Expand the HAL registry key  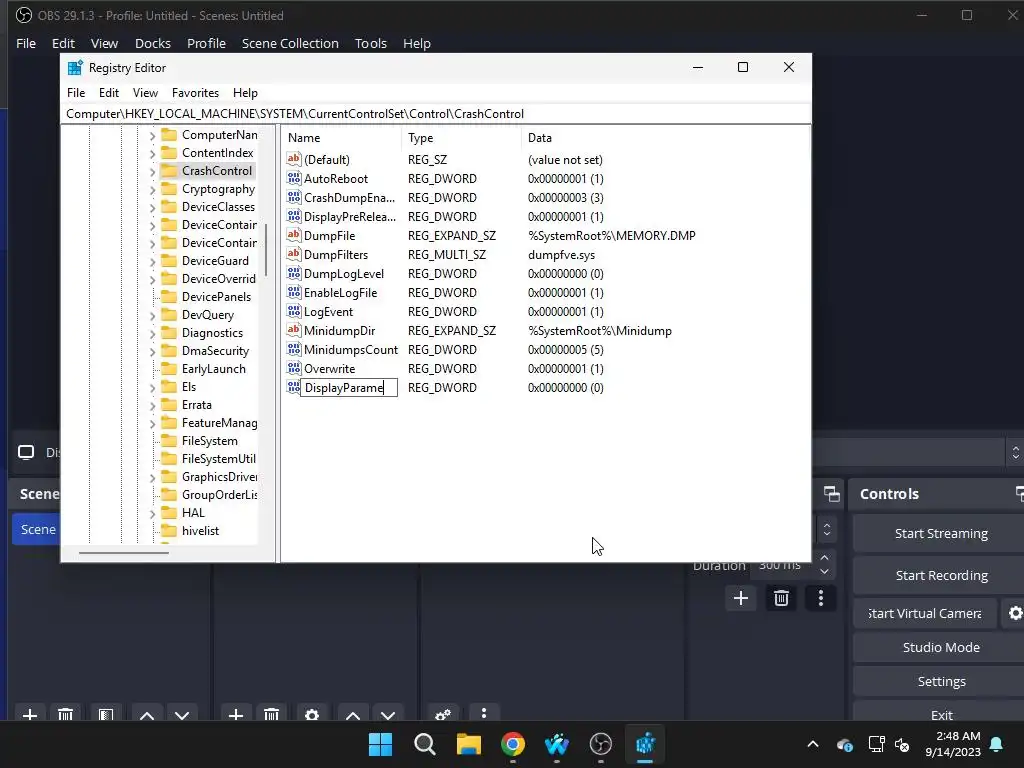pos(152,513)
